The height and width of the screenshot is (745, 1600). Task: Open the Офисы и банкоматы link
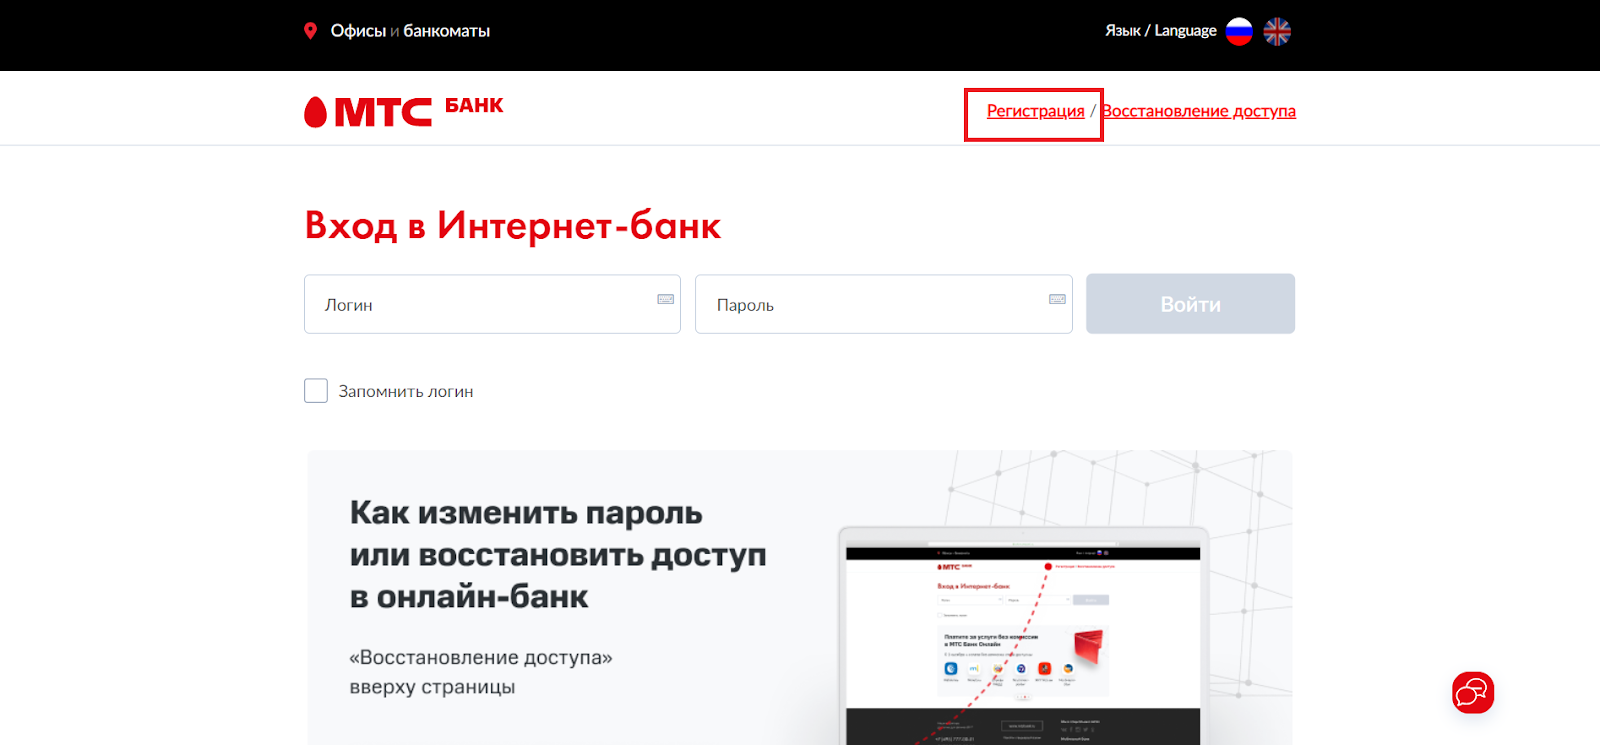(x=410, y=31)
